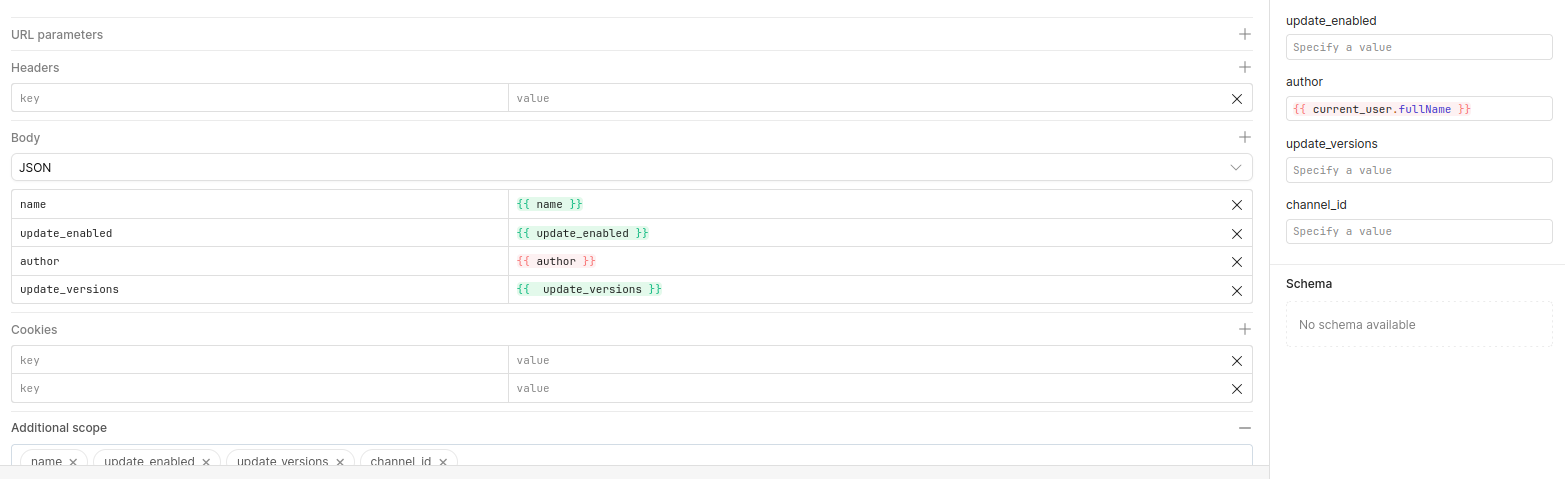The height and width of the screenshot is (479, 1565).
Task: Remove the name tag from Additional scope
Action: 73,462
